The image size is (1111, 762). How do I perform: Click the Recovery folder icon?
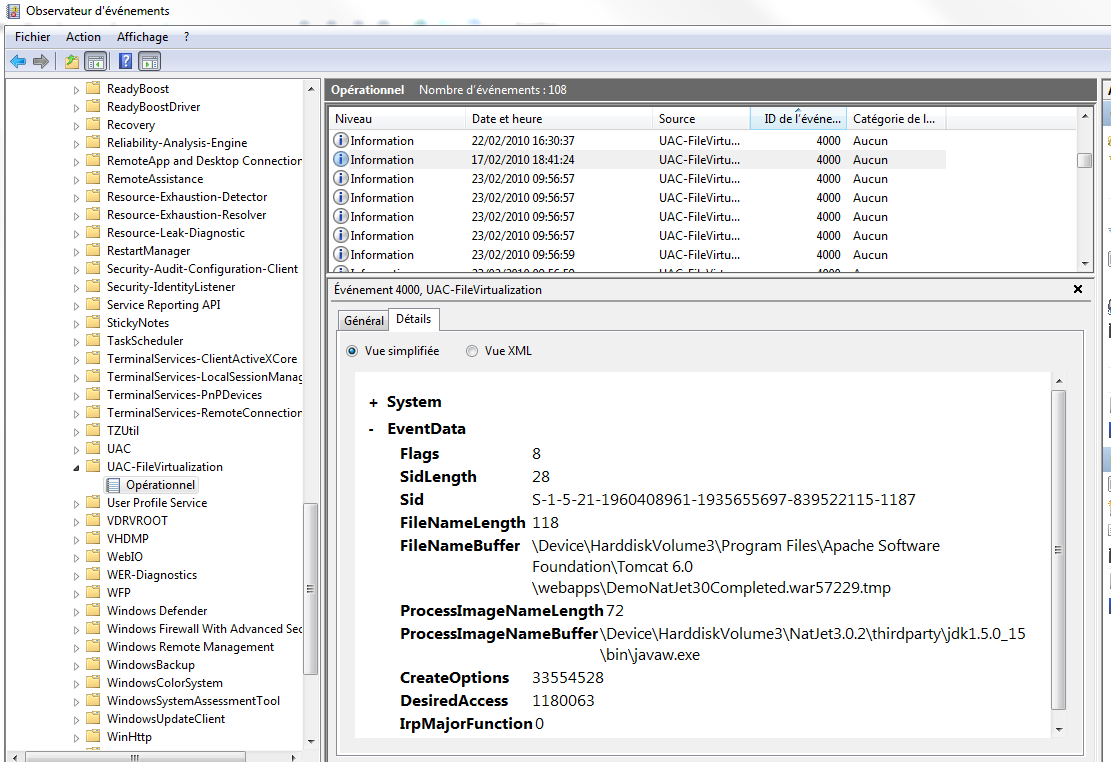[x=93, y=125]
